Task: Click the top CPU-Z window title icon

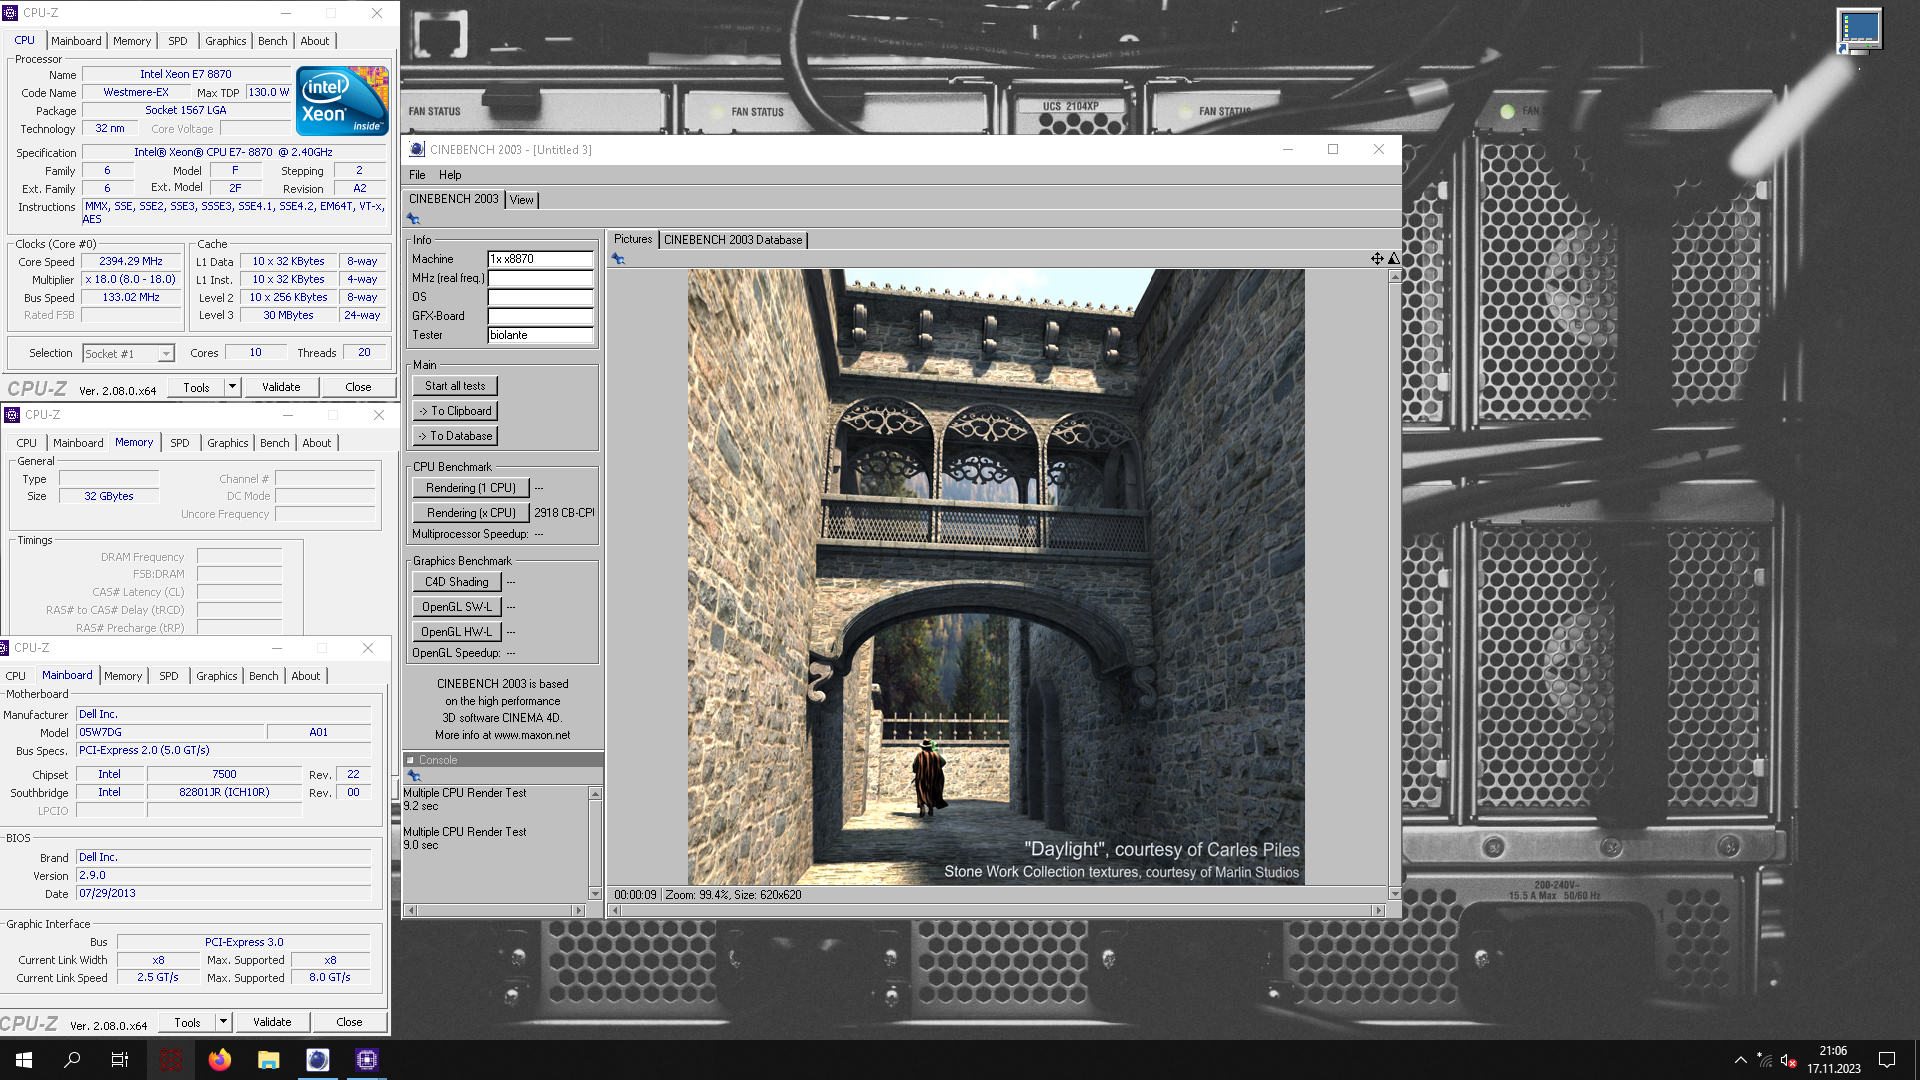Action: click(10, 13)
